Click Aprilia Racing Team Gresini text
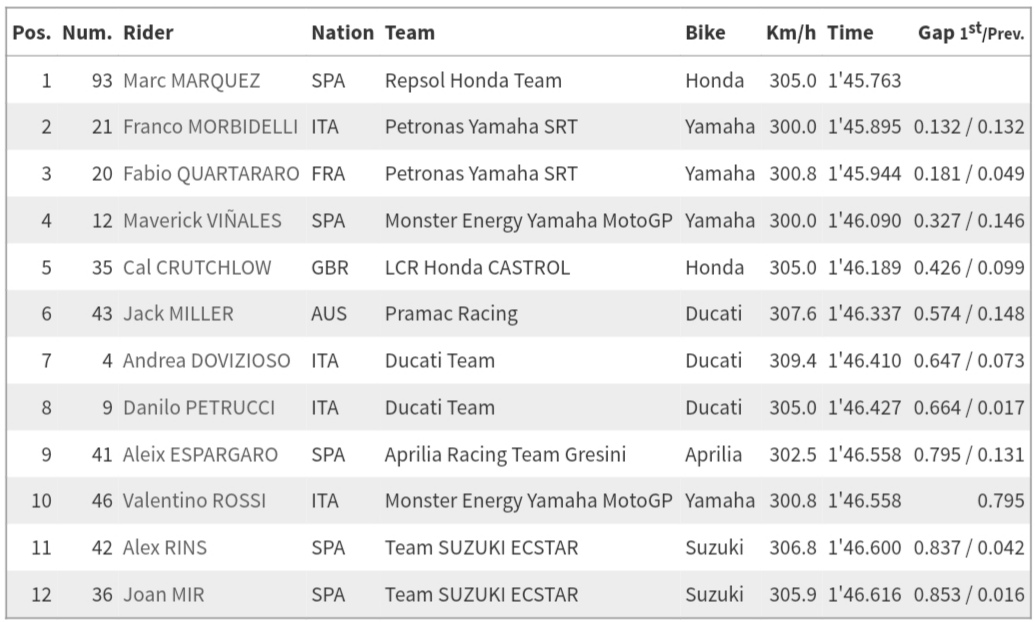This screenshot has width=1035, height=622. 505,455
